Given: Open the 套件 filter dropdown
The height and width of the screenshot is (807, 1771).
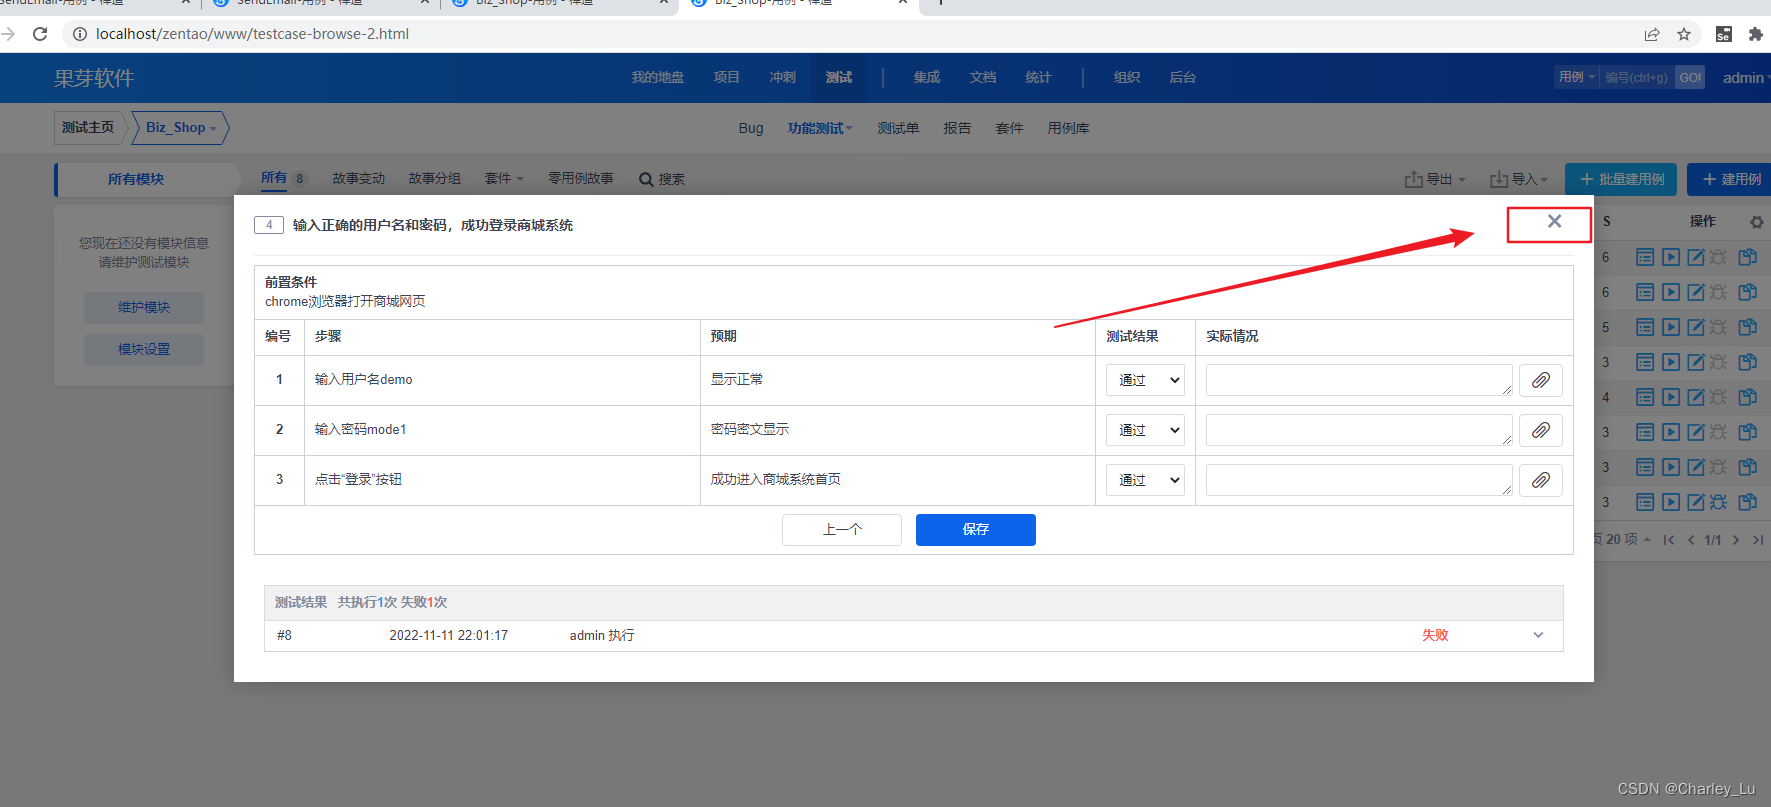Looking at the screenshot, I should (x=504, y=178).
